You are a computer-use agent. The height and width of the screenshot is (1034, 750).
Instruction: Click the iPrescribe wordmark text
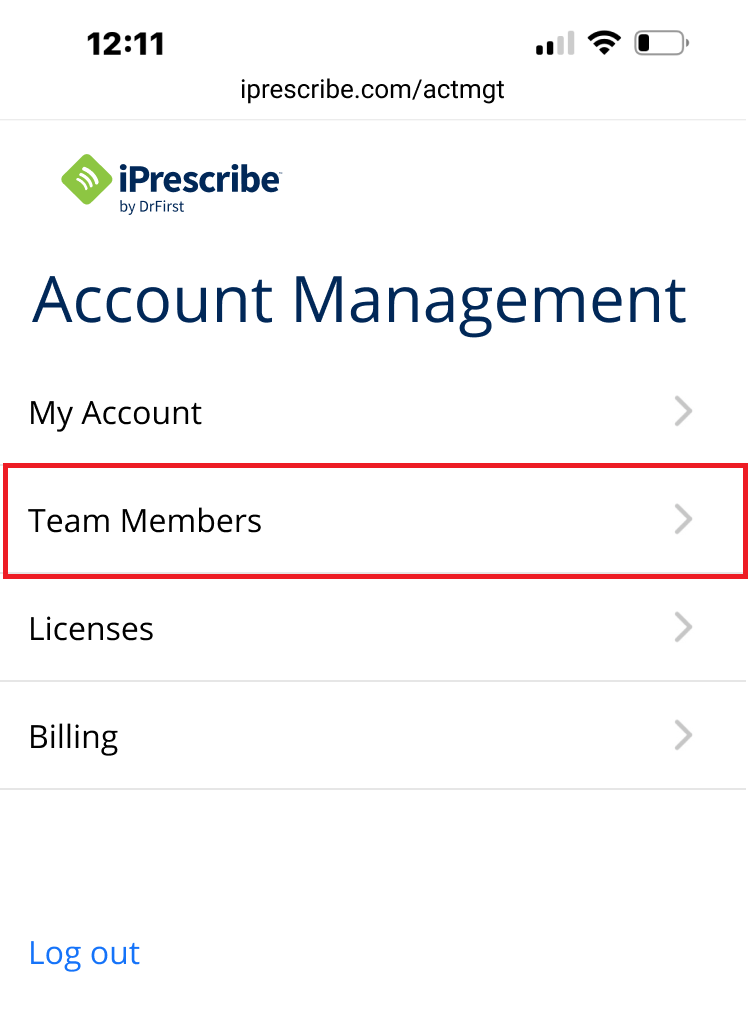pyautogui.click(x=198, y=179)
